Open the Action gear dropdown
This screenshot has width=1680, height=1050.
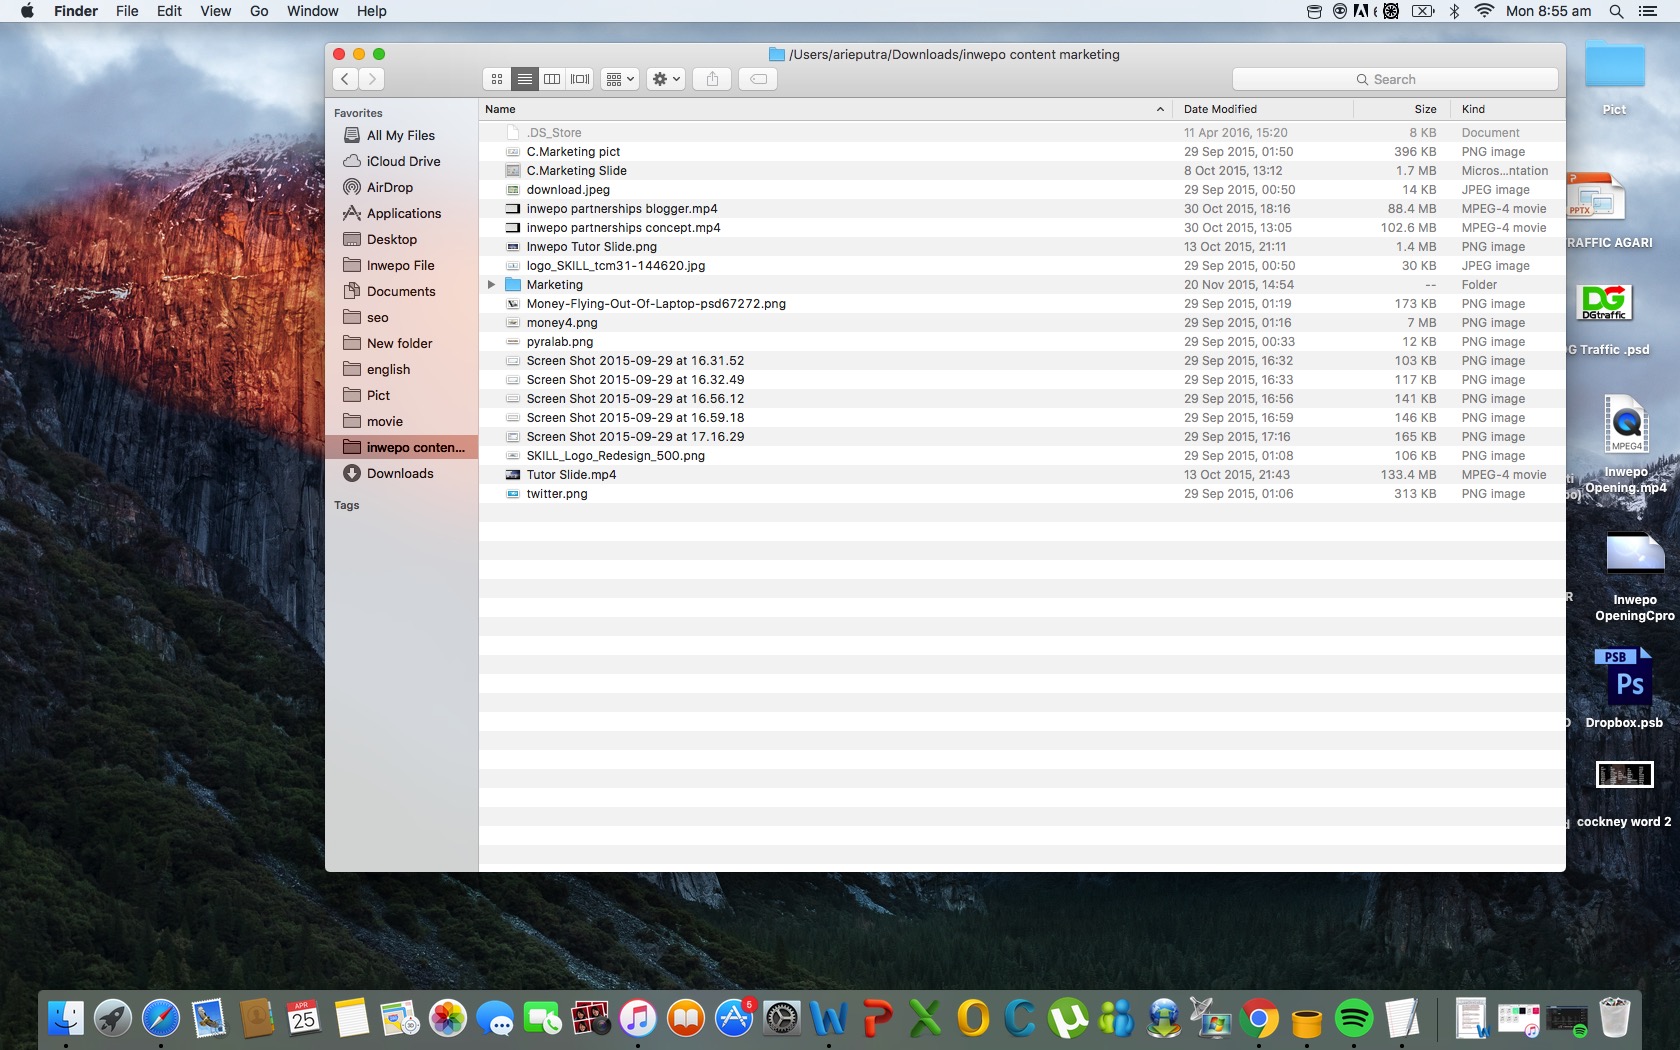tap(666, 79)
